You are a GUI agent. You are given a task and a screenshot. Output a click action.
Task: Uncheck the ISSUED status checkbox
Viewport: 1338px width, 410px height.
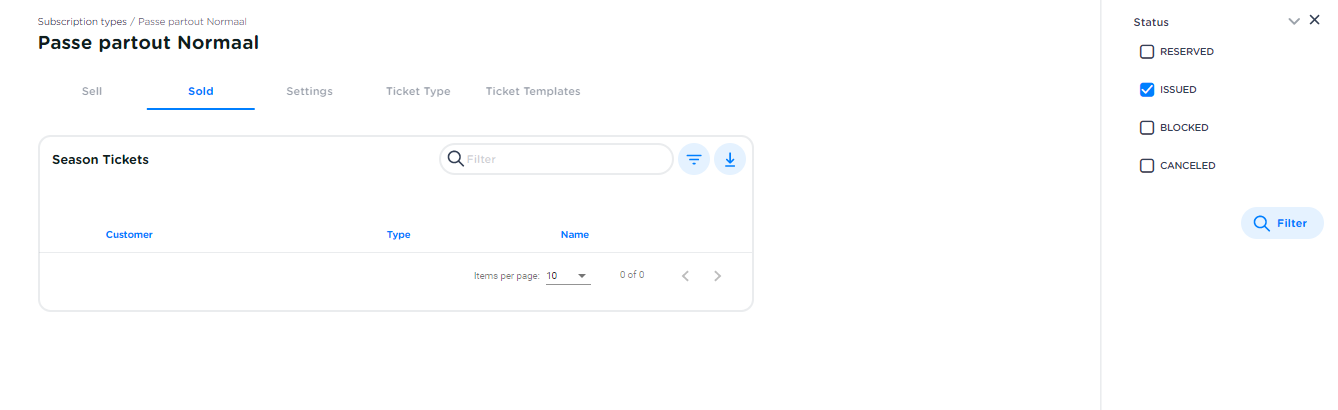1147,90
